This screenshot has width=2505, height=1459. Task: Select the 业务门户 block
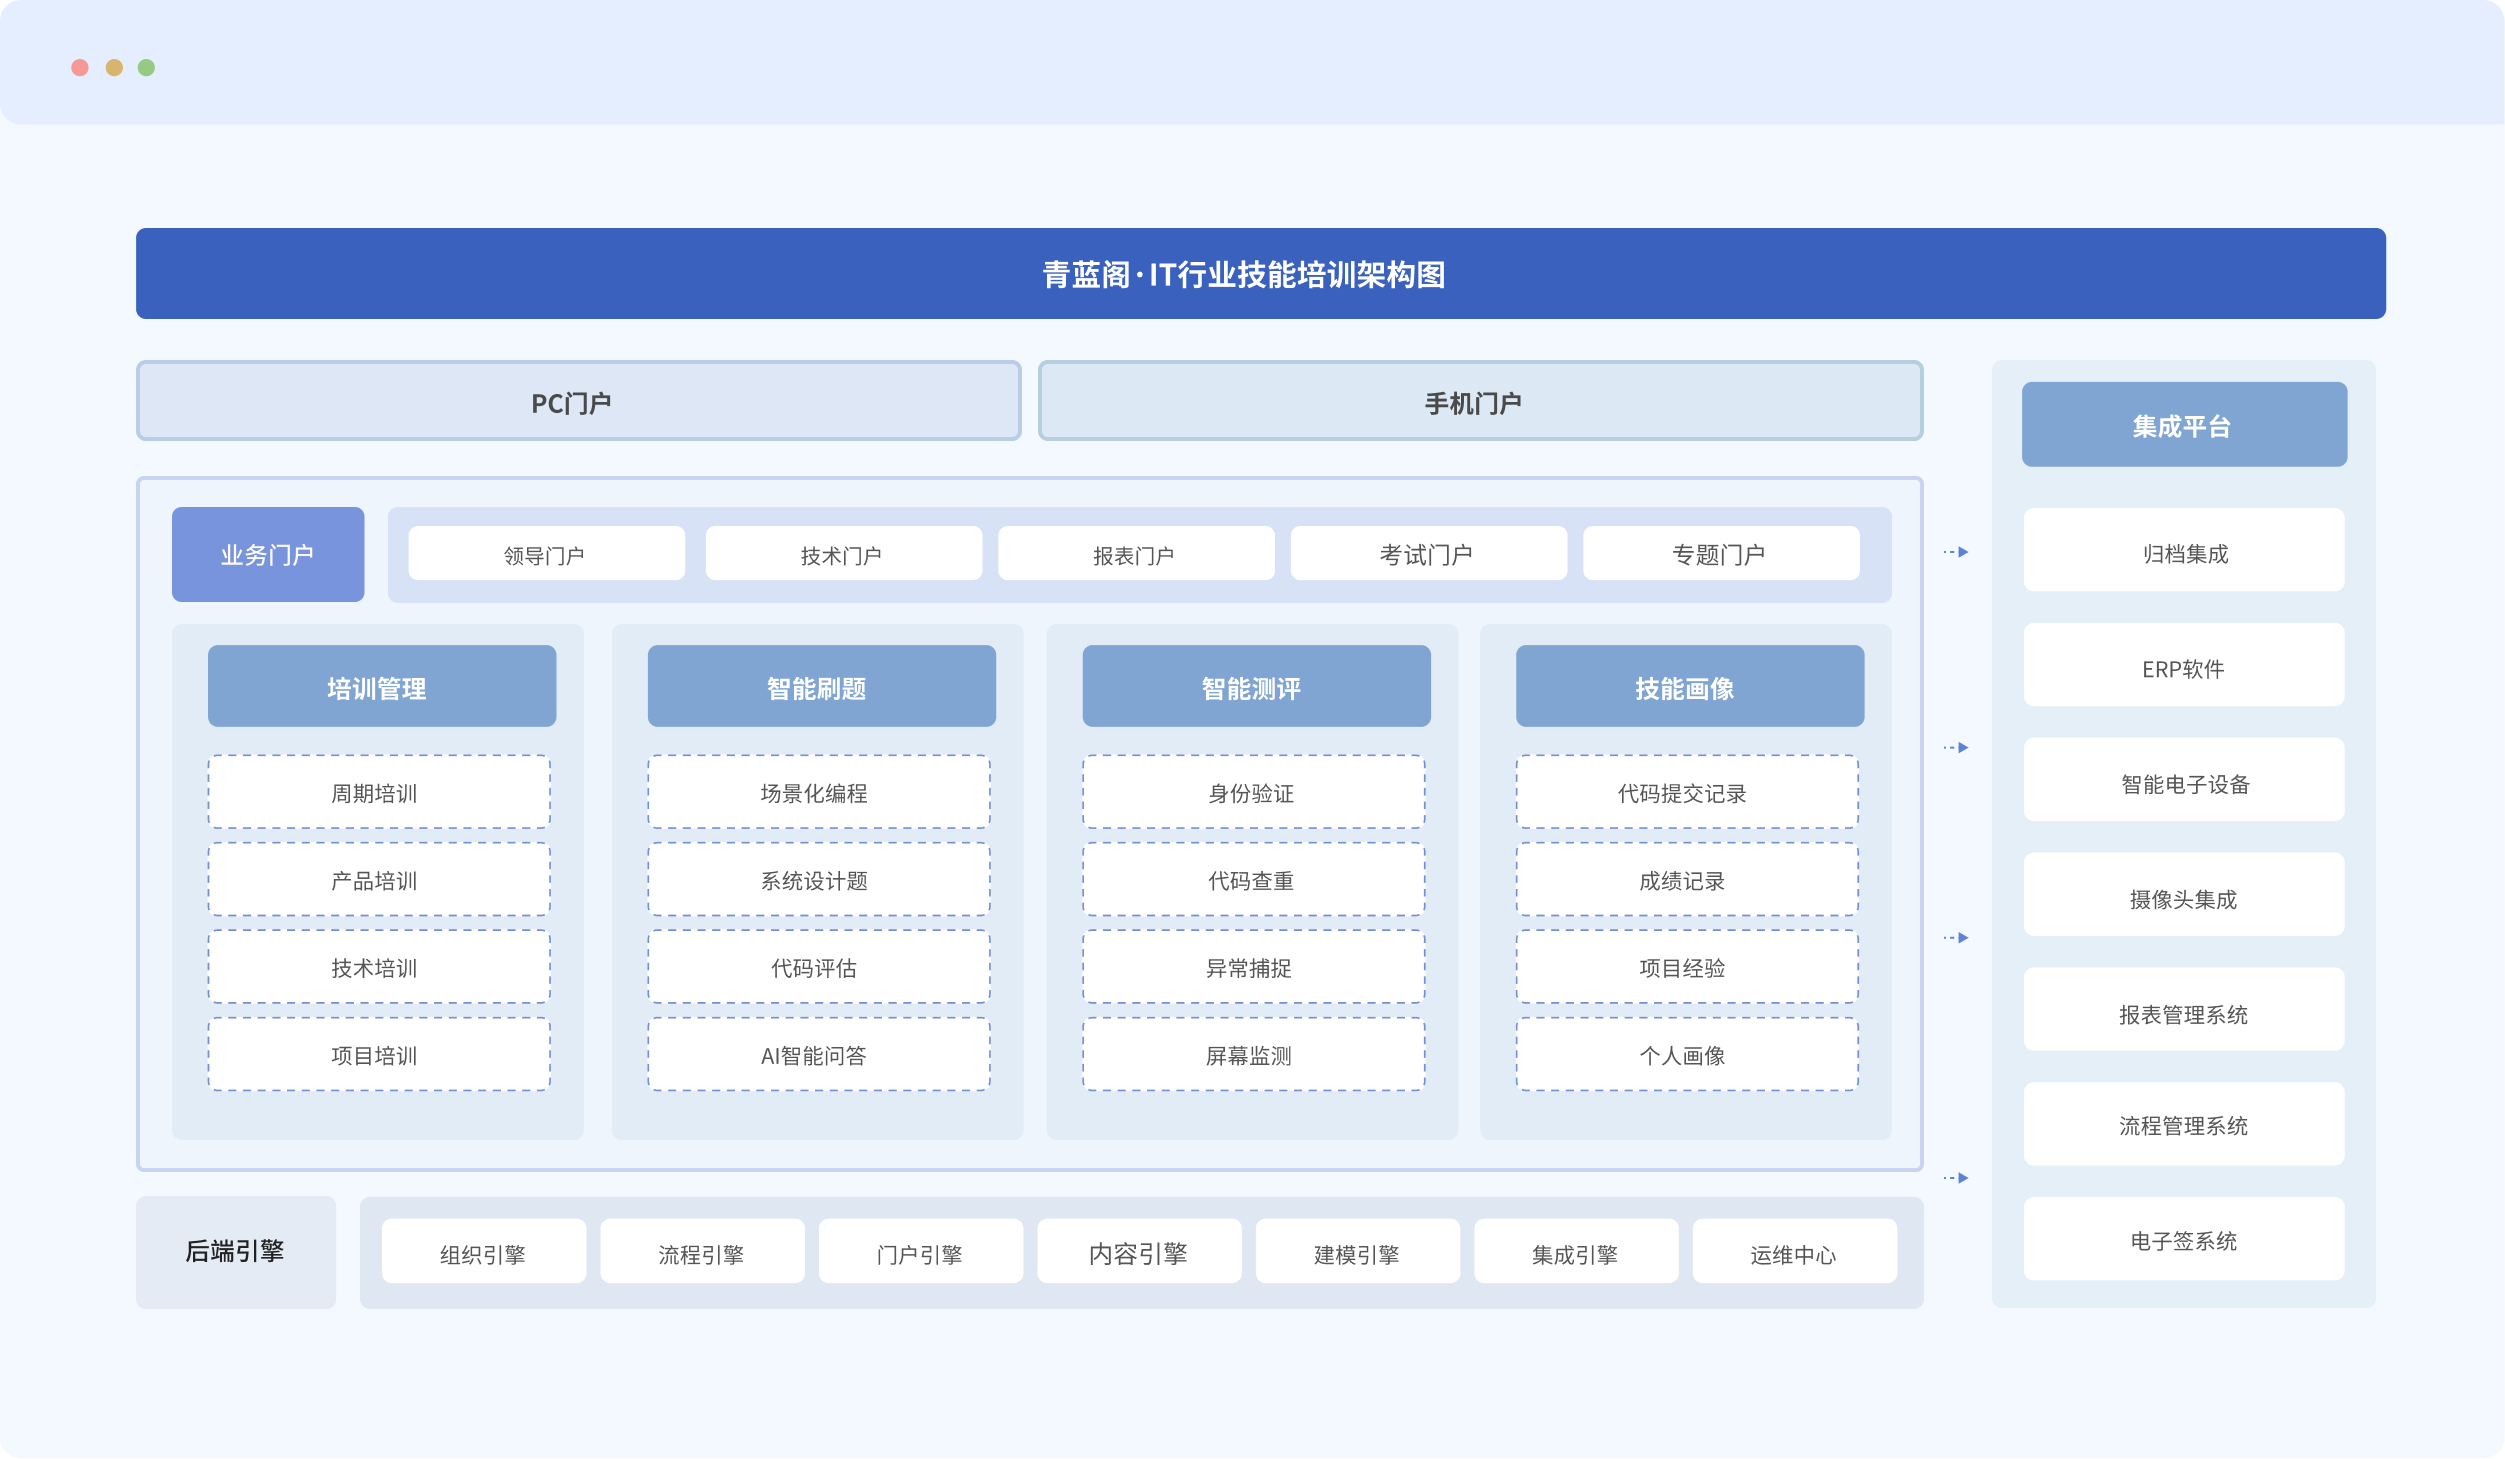point(268,554)
